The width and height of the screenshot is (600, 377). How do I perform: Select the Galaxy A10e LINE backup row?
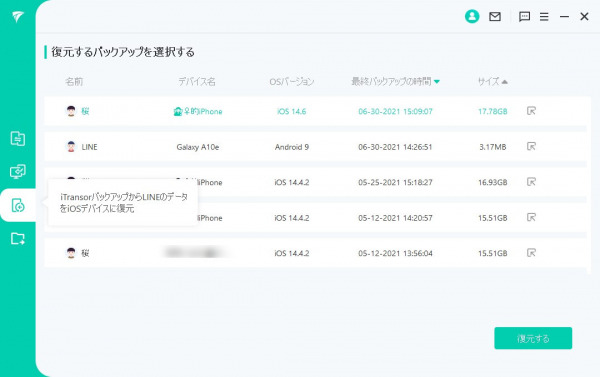315,147
